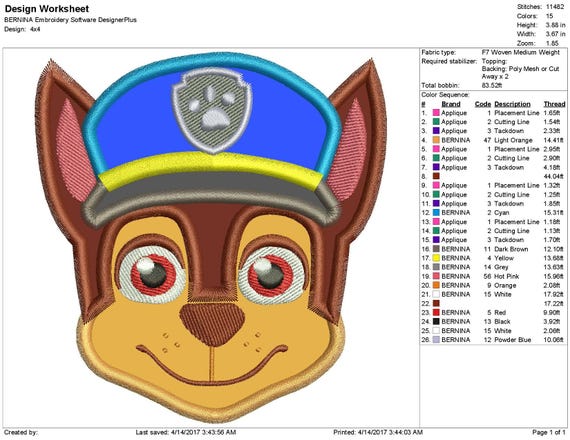The image size is (570, 440).
Task: Click the Brand column header
Action: pyautogui.click(x=450, y=104)
